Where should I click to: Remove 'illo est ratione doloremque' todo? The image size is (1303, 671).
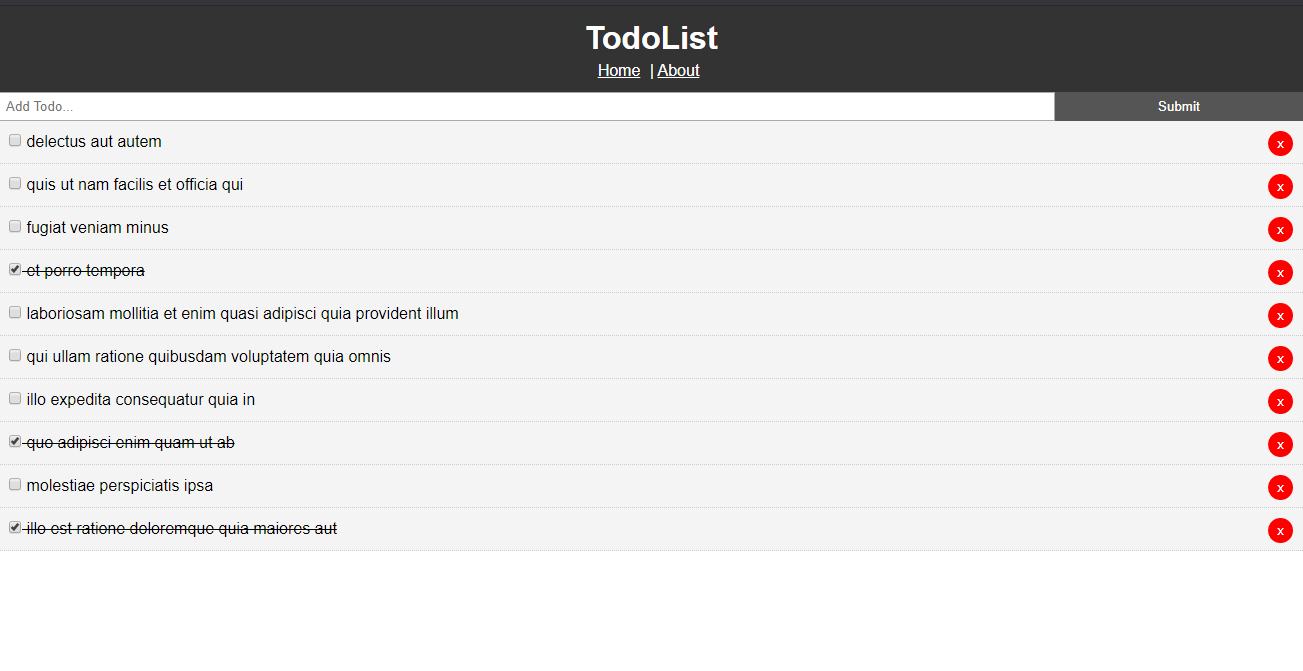click(x=1280, y=531)
